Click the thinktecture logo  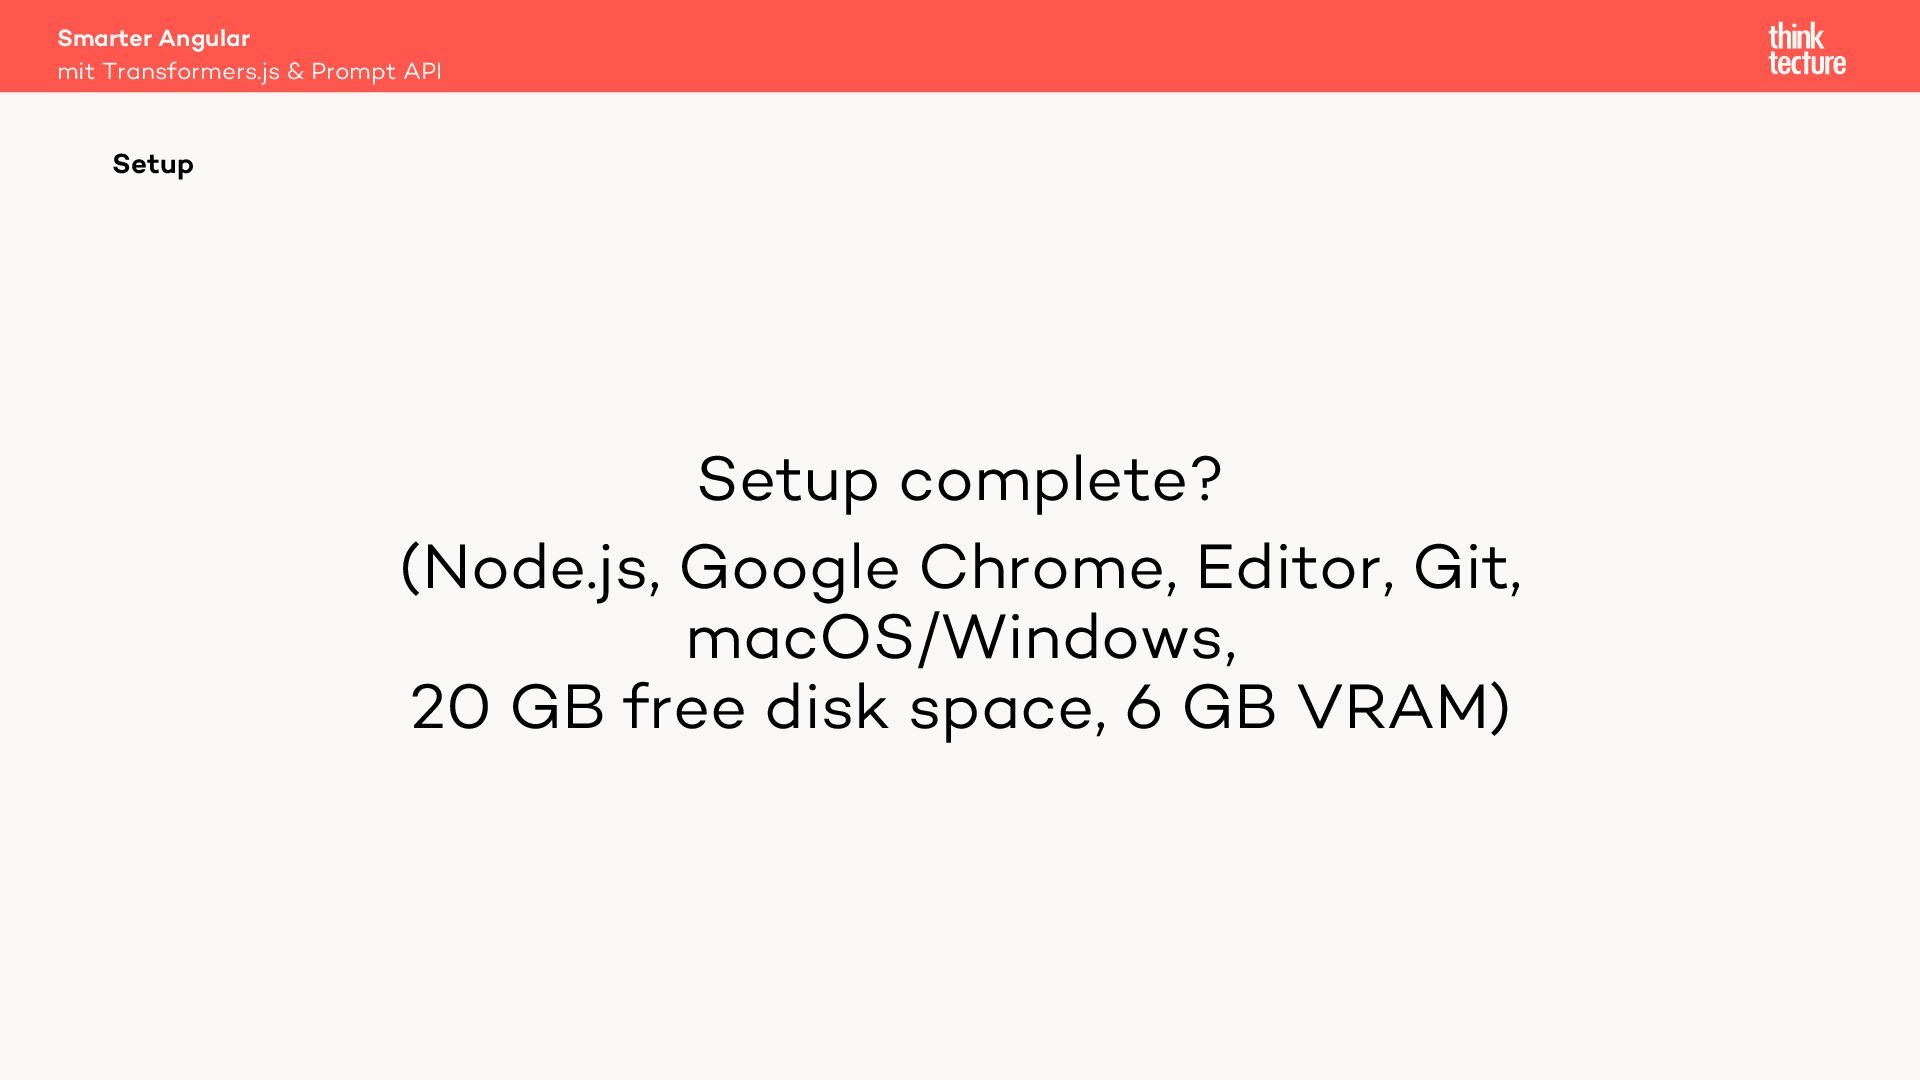1807,49
